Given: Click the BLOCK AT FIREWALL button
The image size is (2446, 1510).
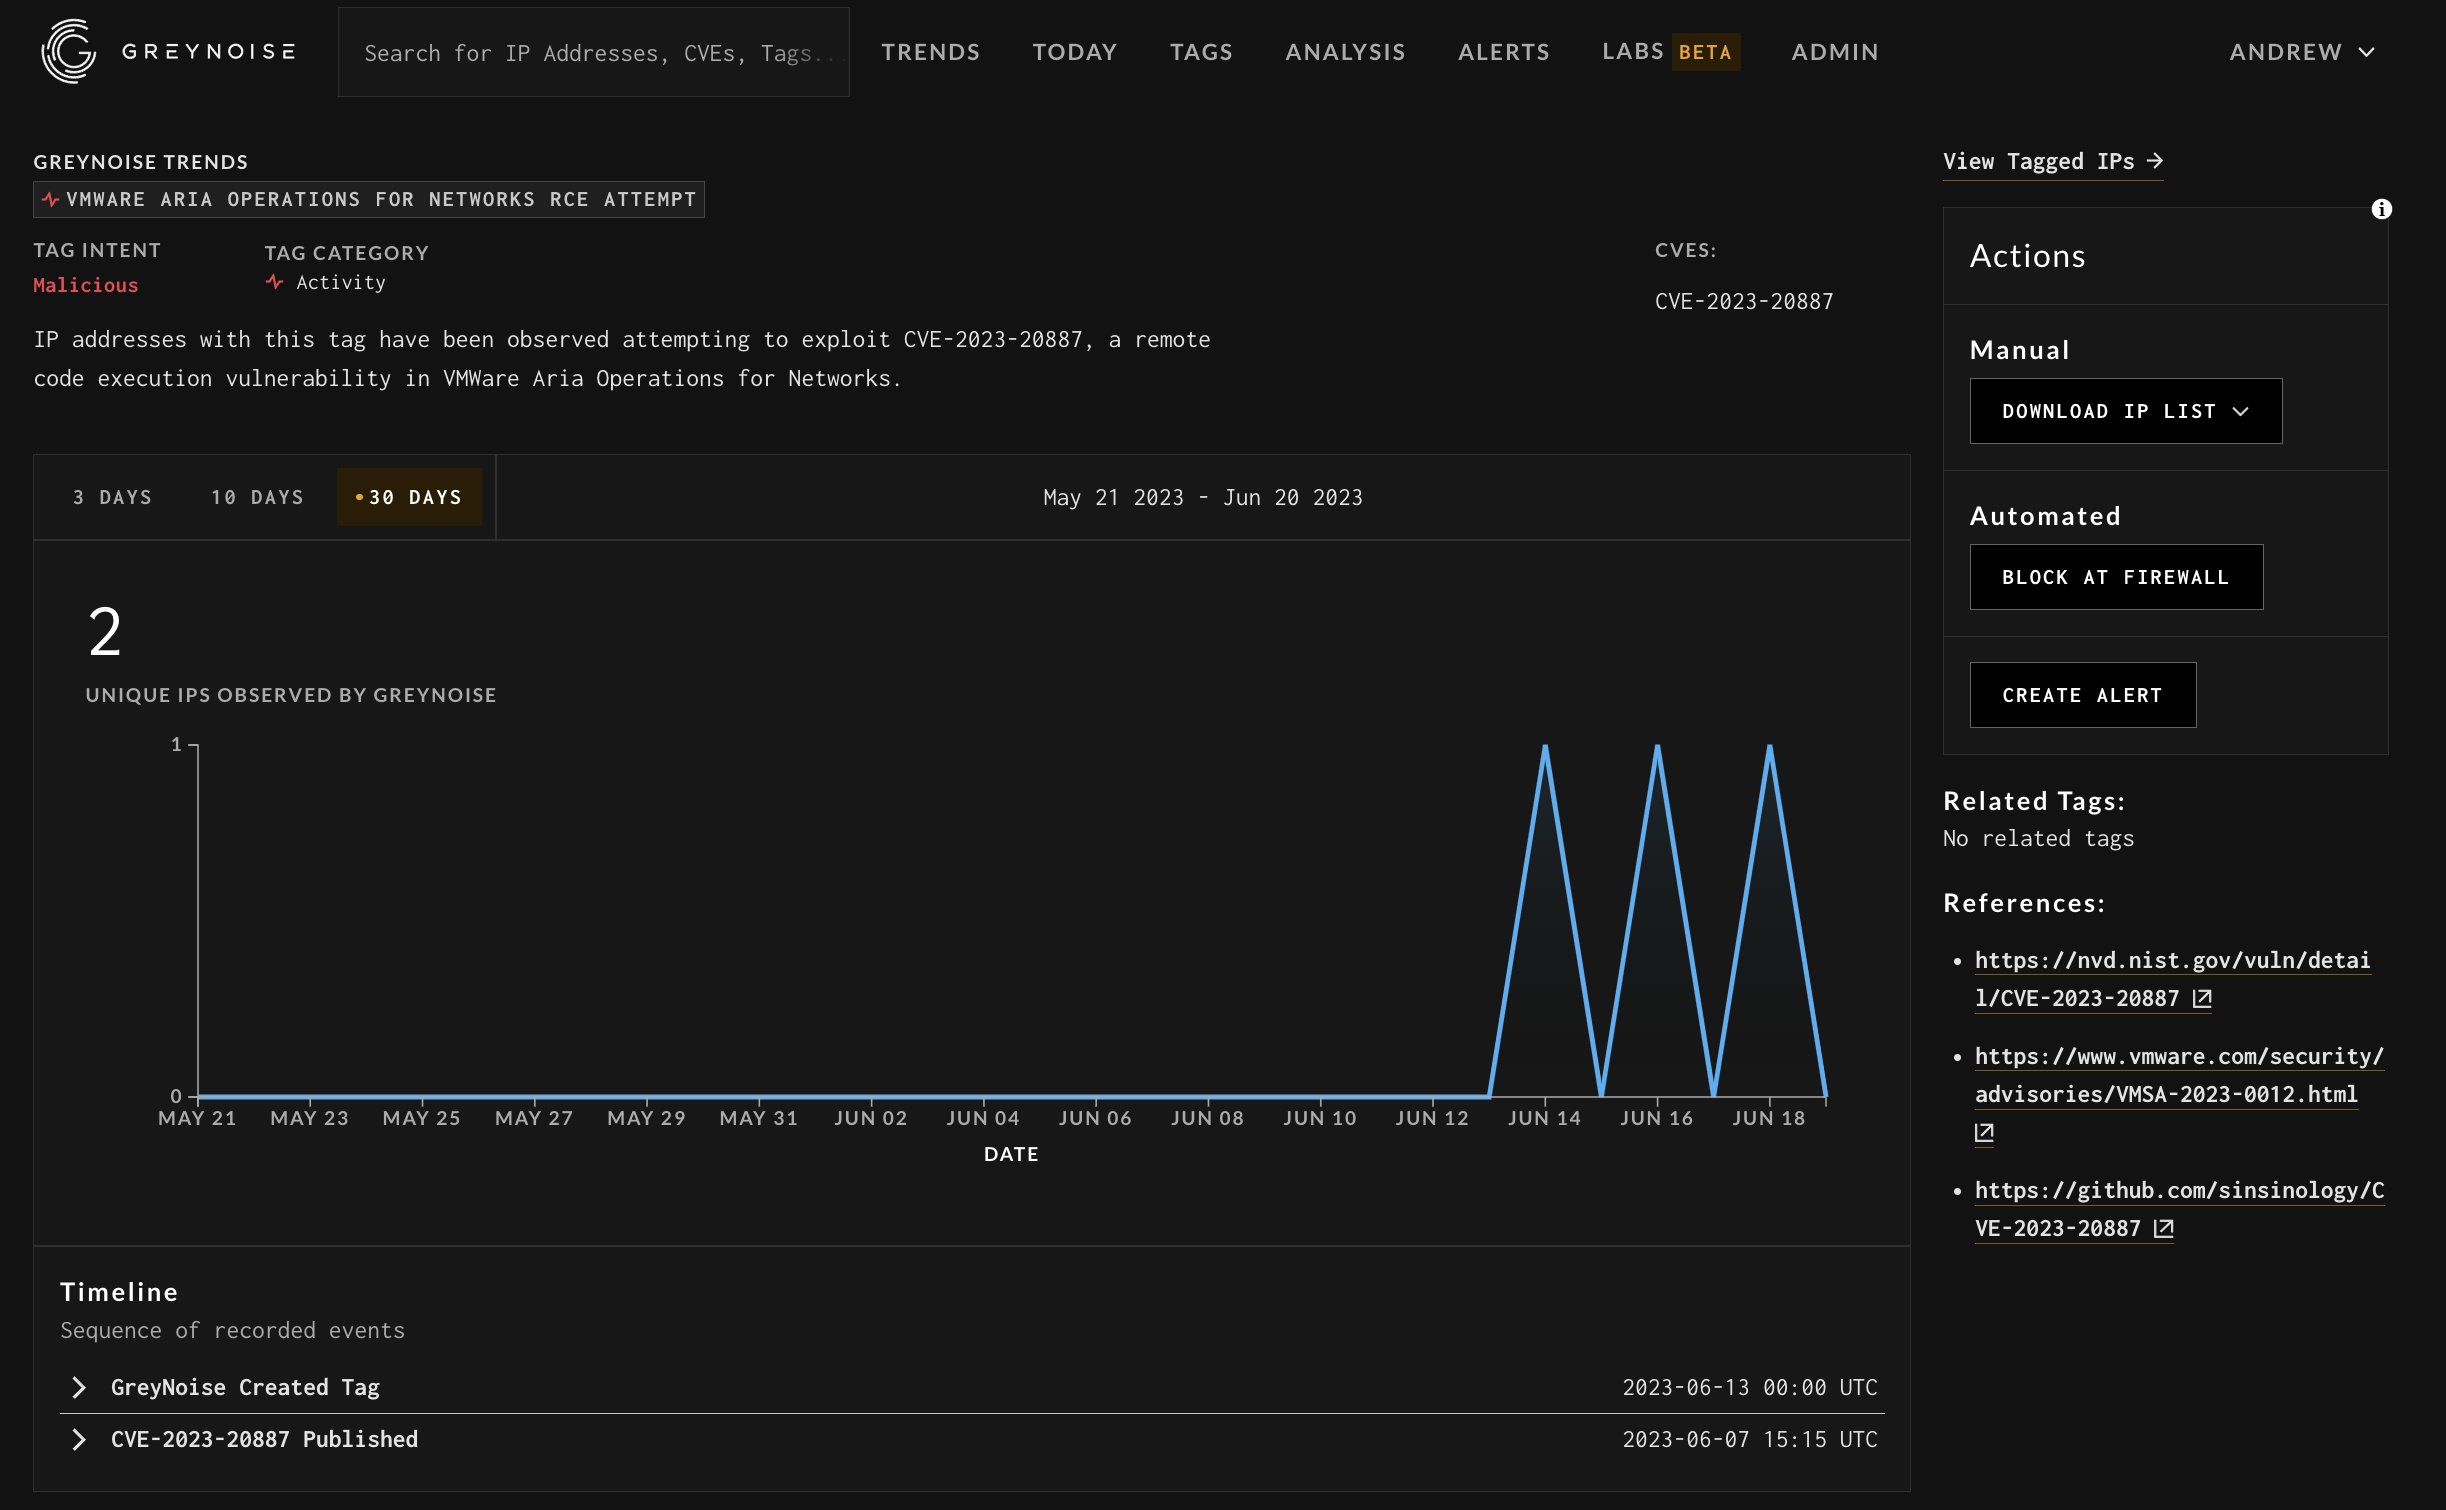Looking at the screenshot, I should coord(2115,577).
